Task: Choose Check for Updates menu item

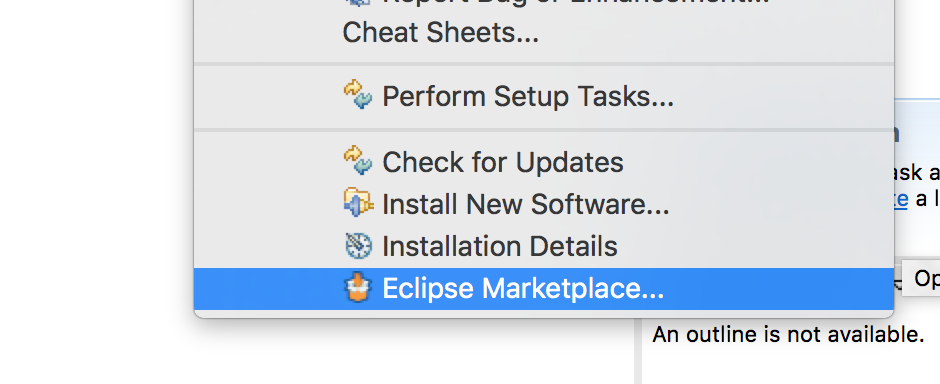Action: pos(544,162)
